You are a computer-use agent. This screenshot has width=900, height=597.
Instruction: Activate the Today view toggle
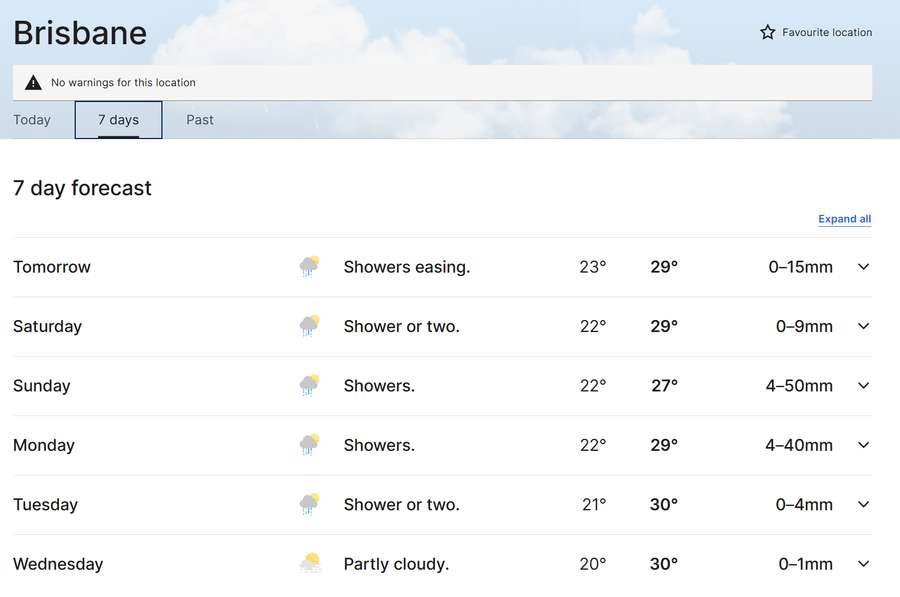(33, 119)
